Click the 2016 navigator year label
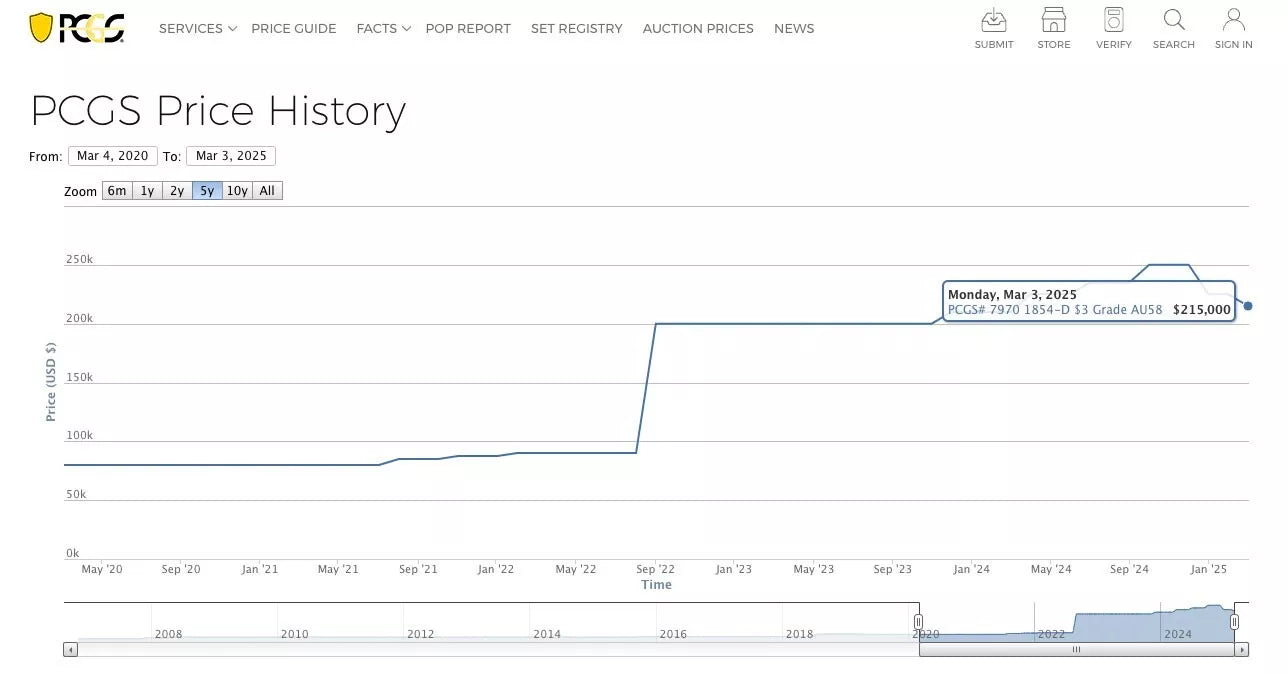1288x674 pixels. (673, 634)
